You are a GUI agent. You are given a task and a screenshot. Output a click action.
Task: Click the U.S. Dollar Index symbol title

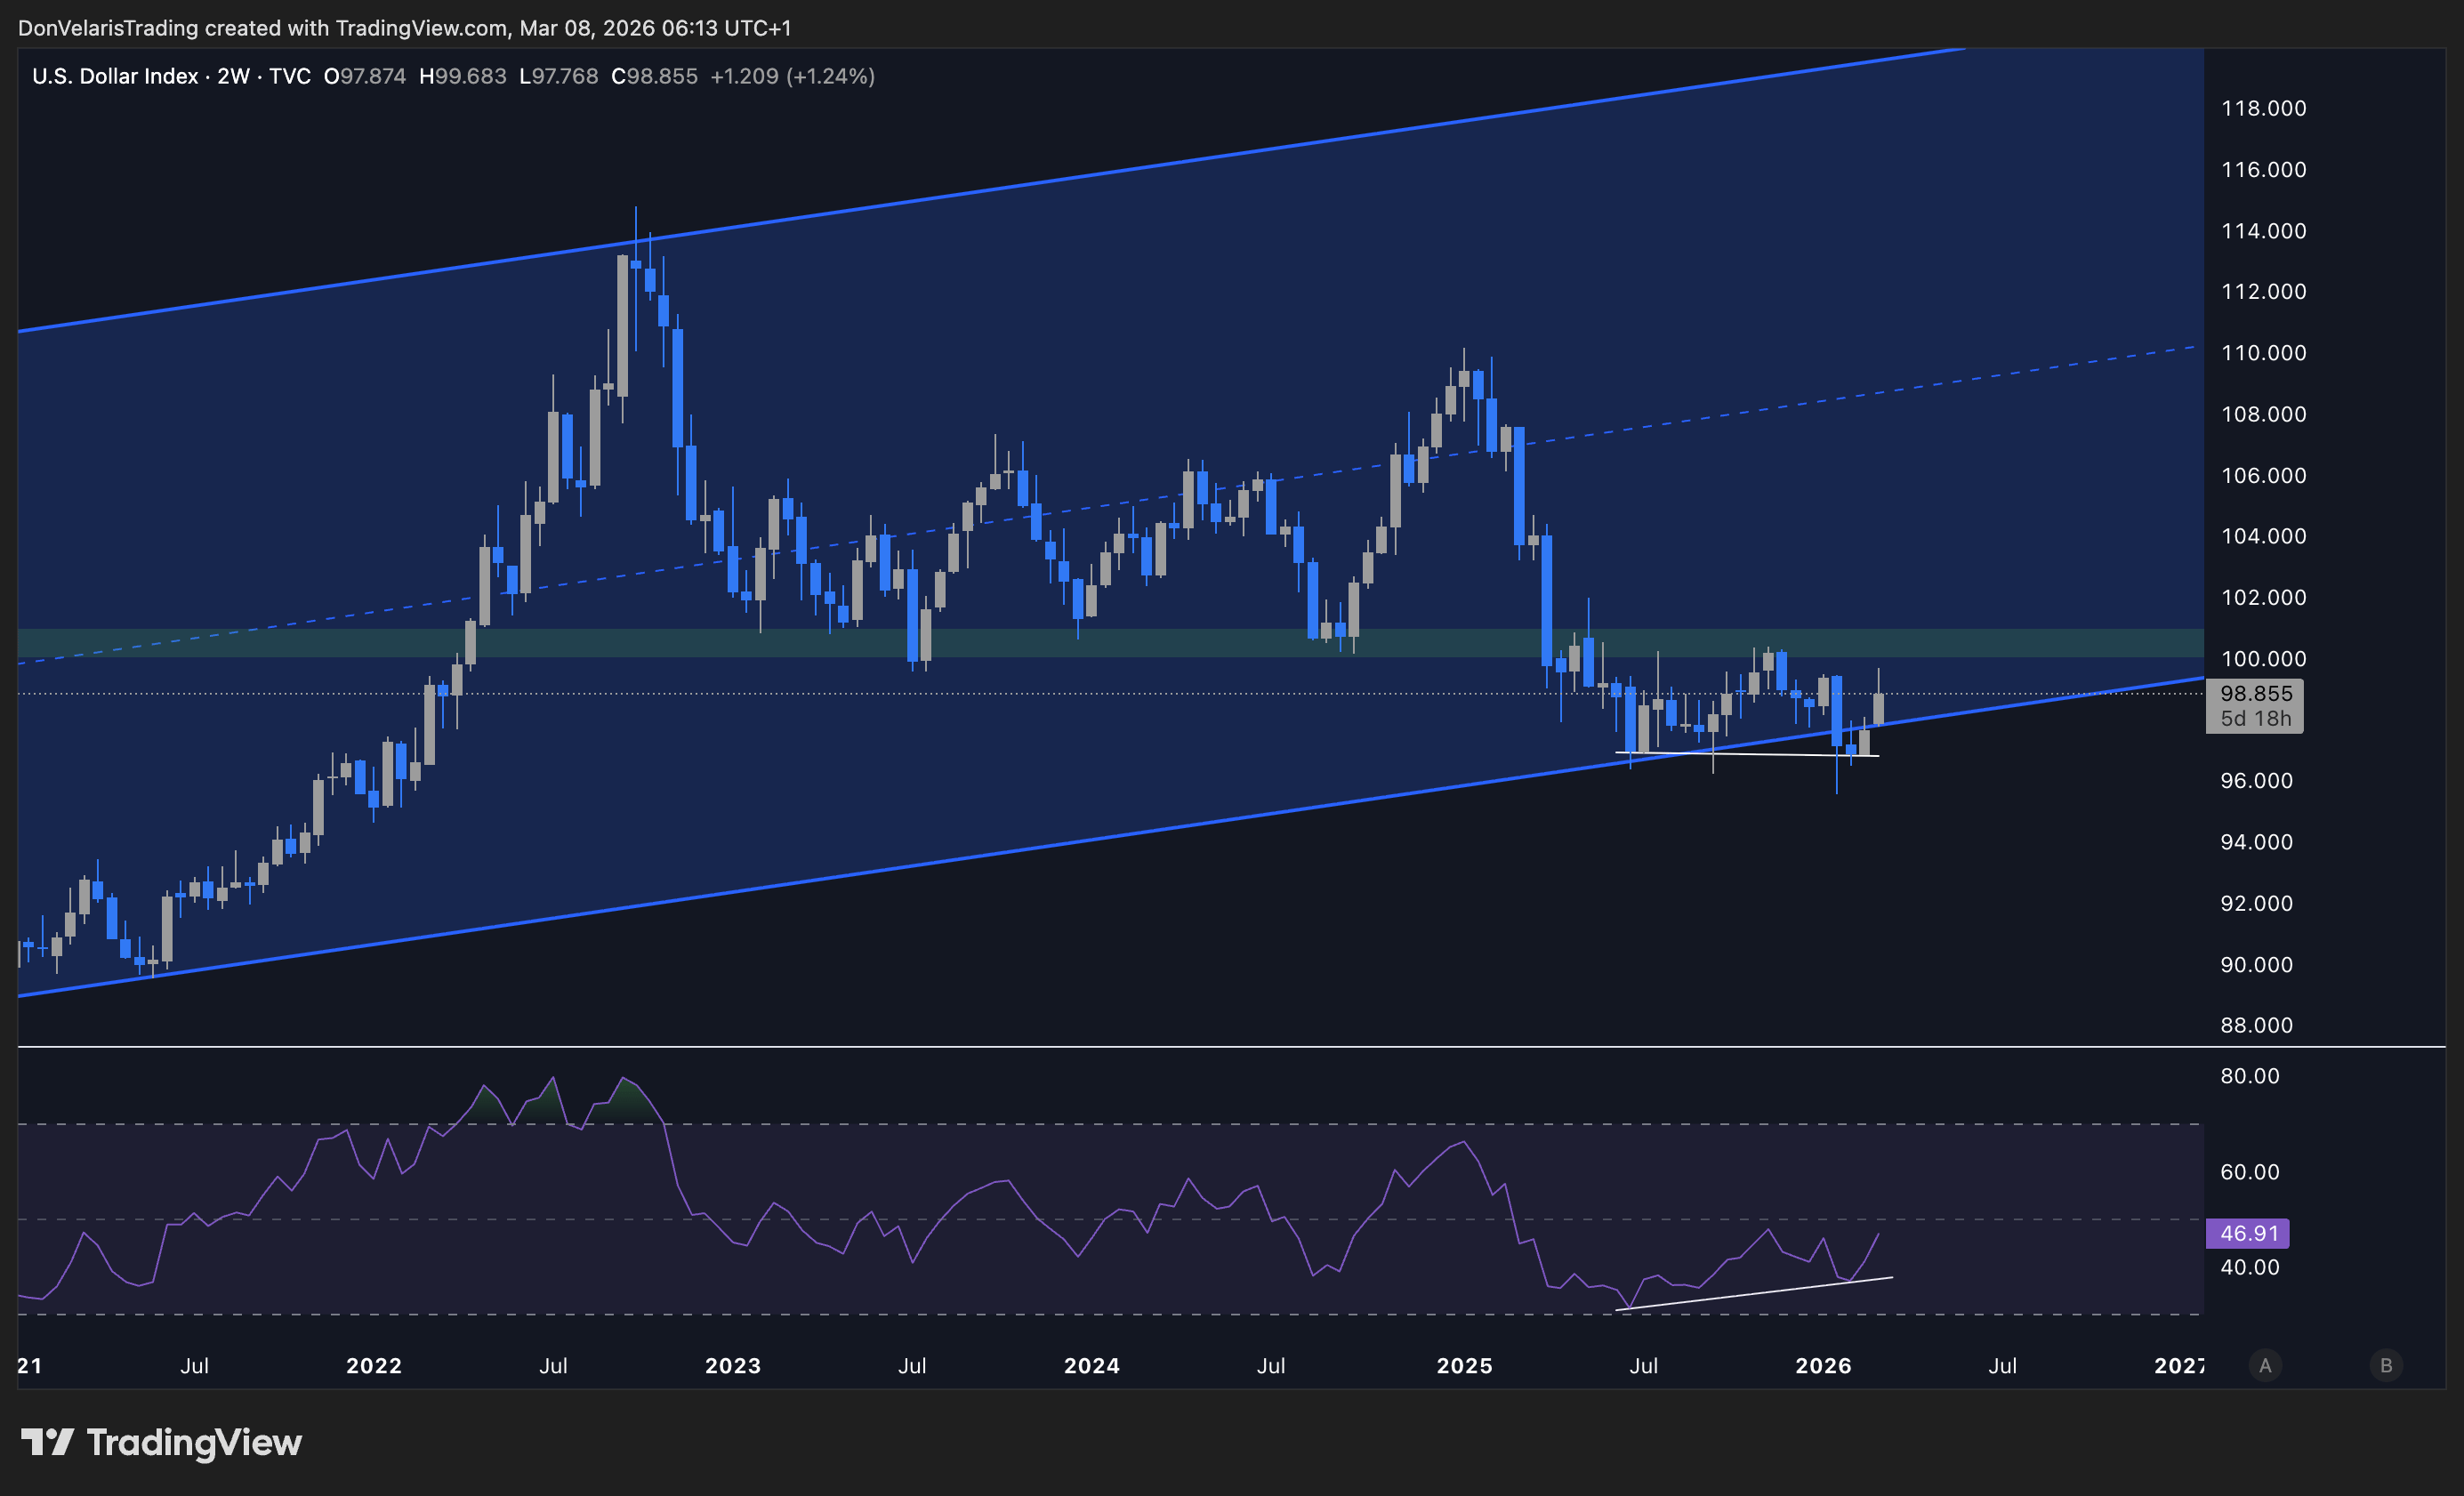[114, 76]
